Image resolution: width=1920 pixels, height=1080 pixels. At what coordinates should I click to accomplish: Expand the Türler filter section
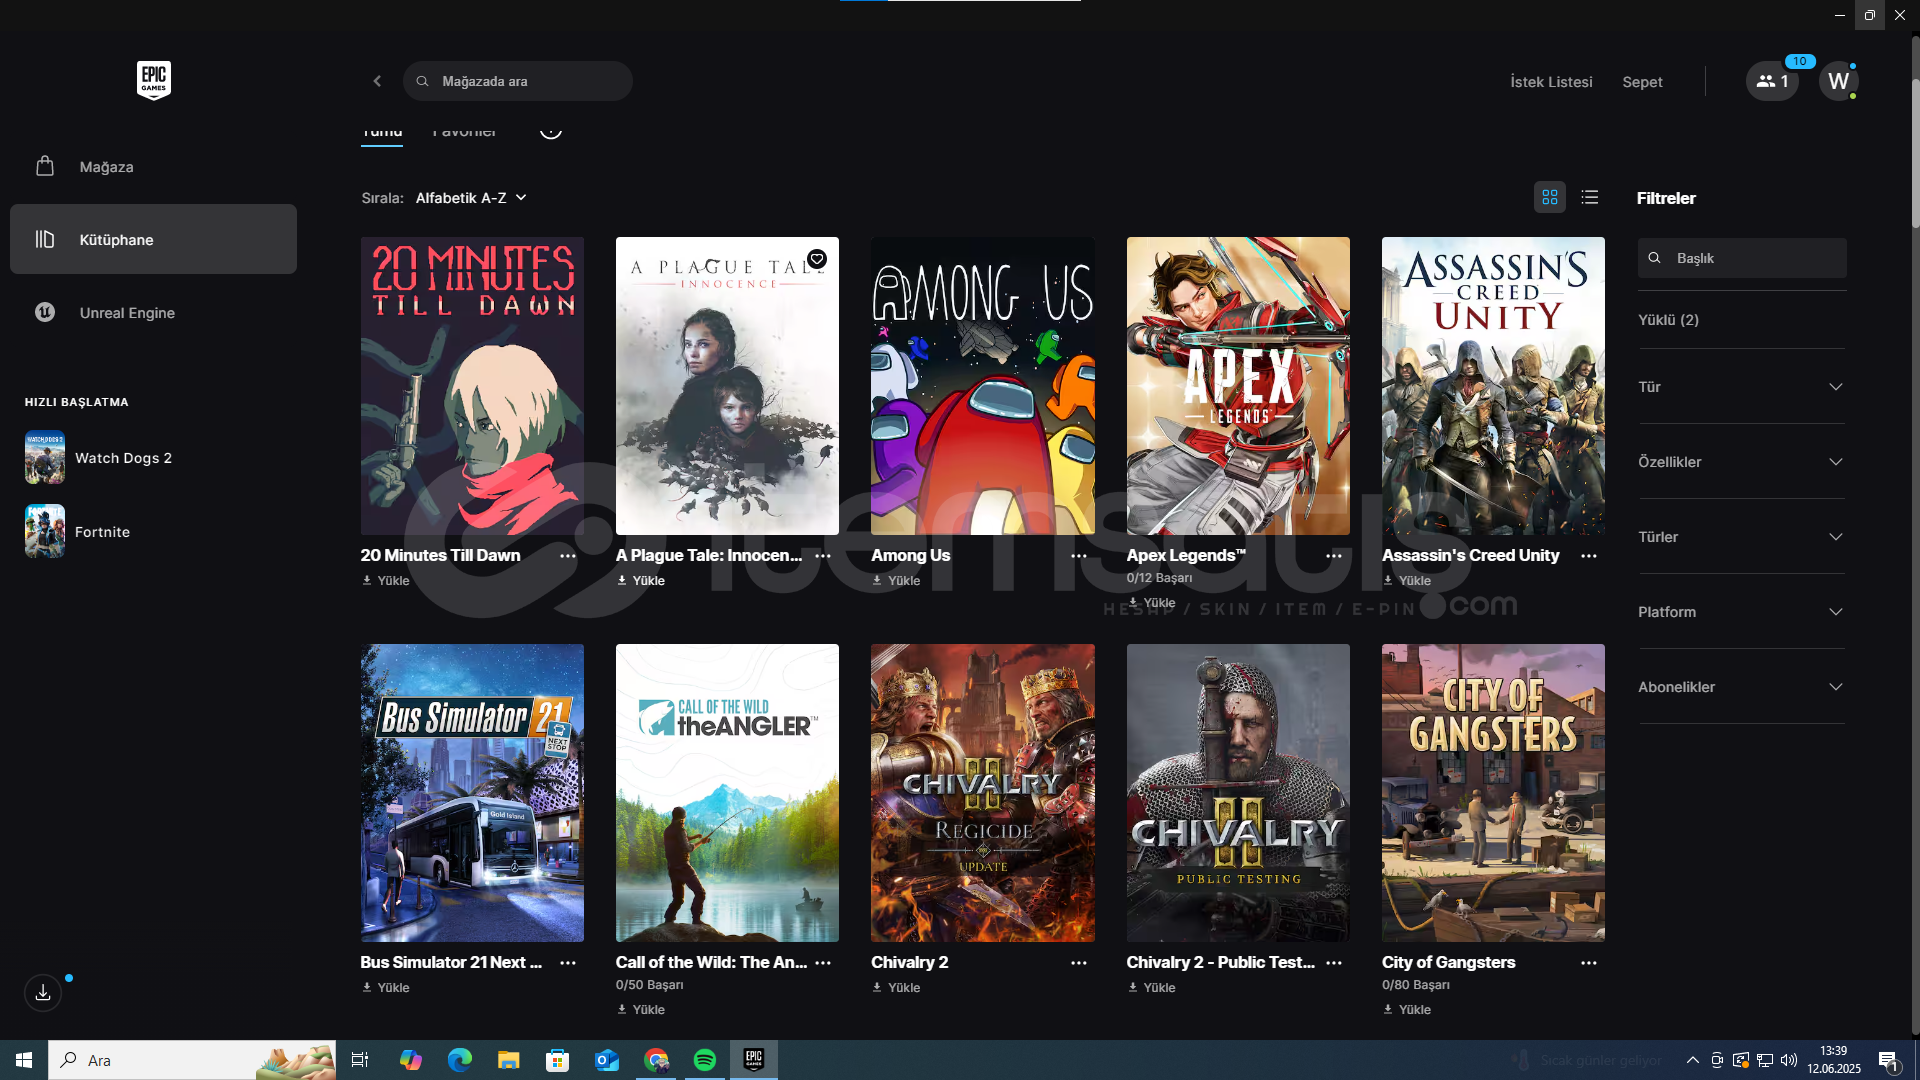[x=1741, y=537]
